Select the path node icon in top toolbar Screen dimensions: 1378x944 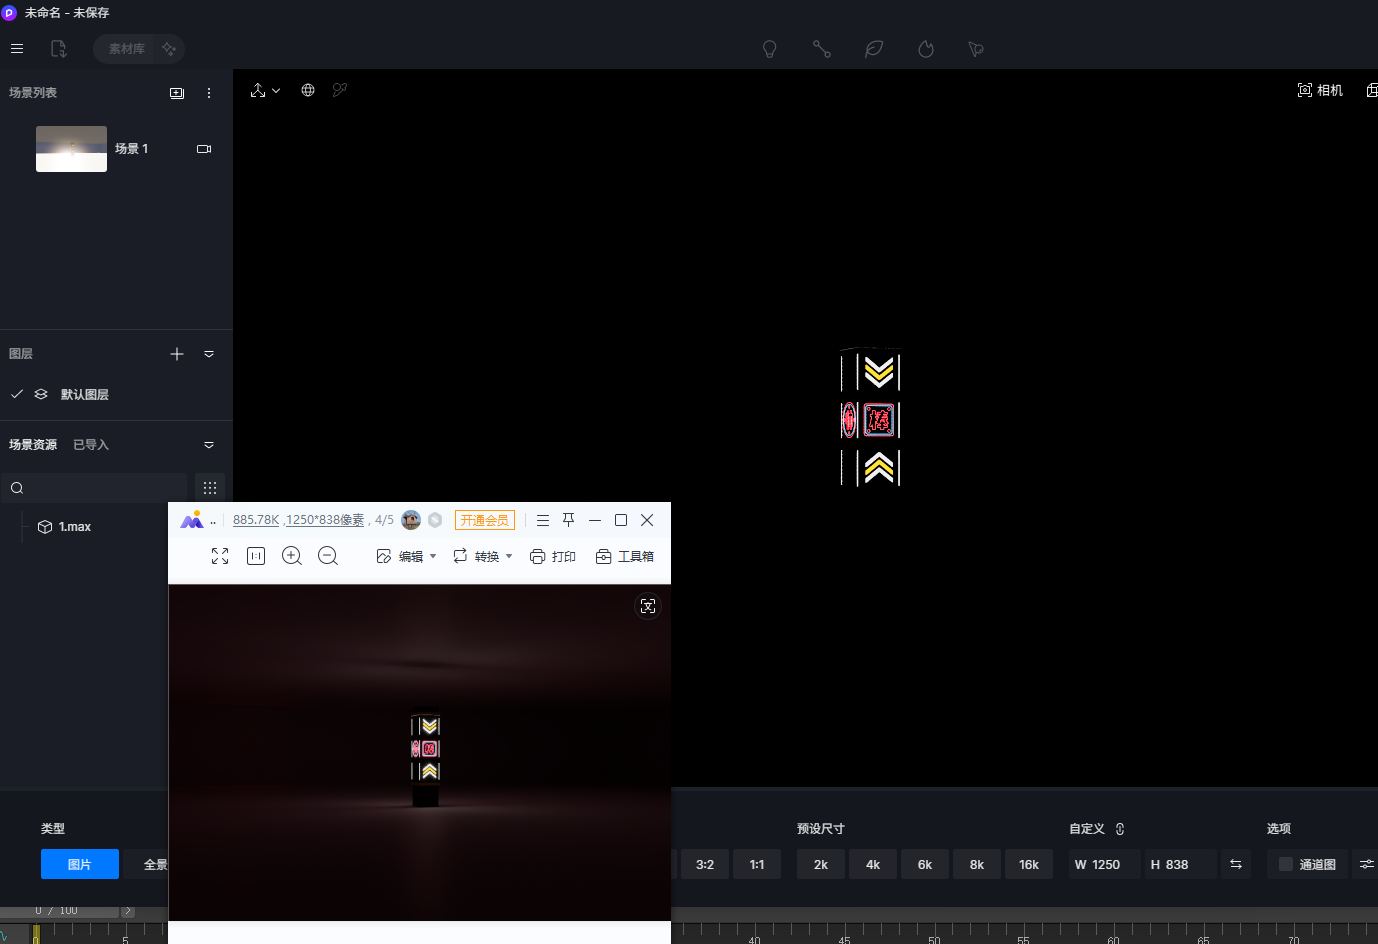point(822,48)
